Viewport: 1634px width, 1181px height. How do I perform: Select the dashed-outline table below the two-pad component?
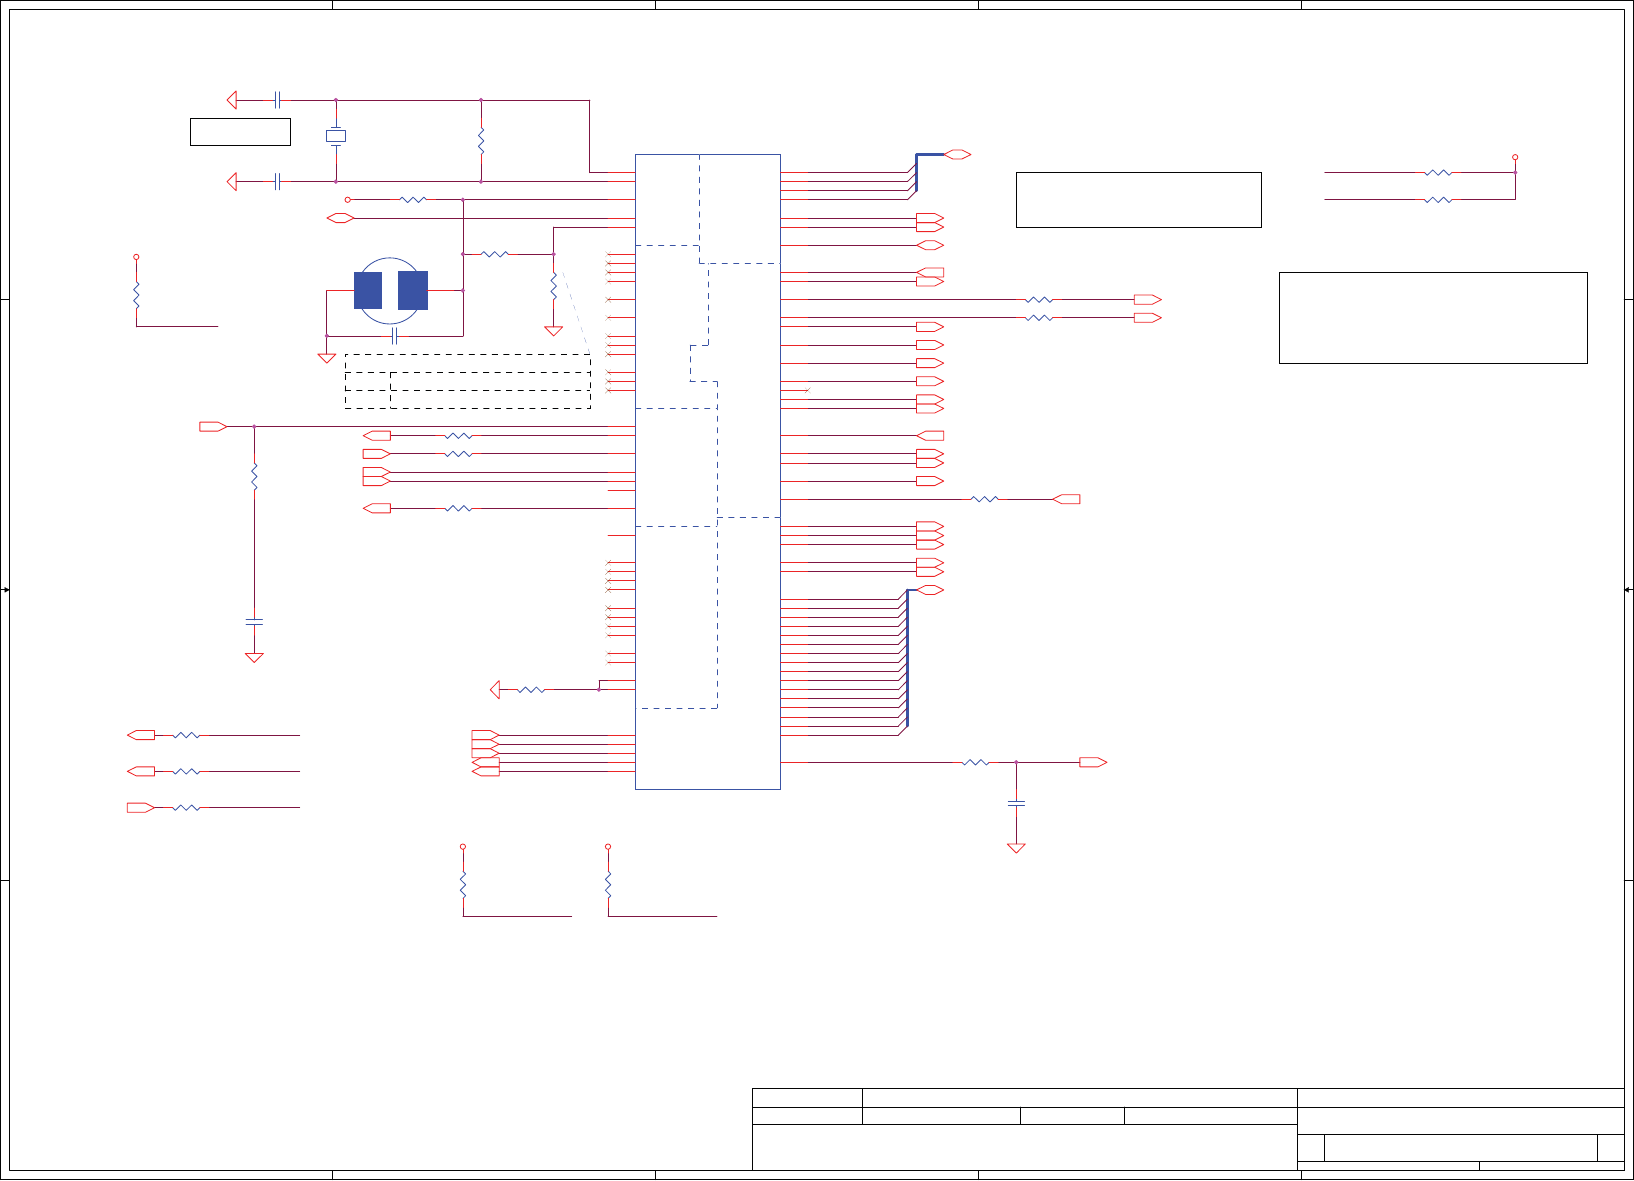click(468, 381)
